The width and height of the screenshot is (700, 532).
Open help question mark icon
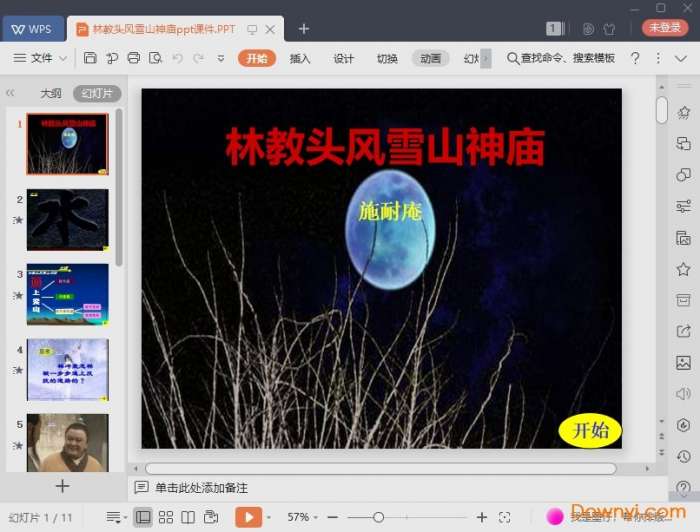pyautogui.click(x=635, y=58)
